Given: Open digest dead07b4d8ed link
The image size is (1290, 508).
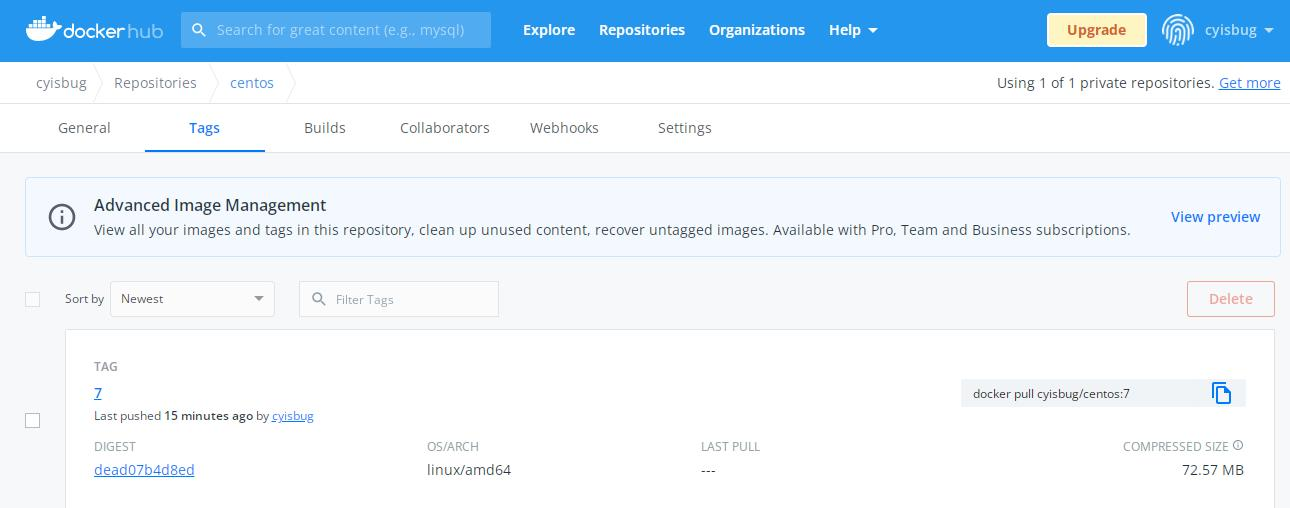Looking at the screenshot, I should (x=144, y=470).
